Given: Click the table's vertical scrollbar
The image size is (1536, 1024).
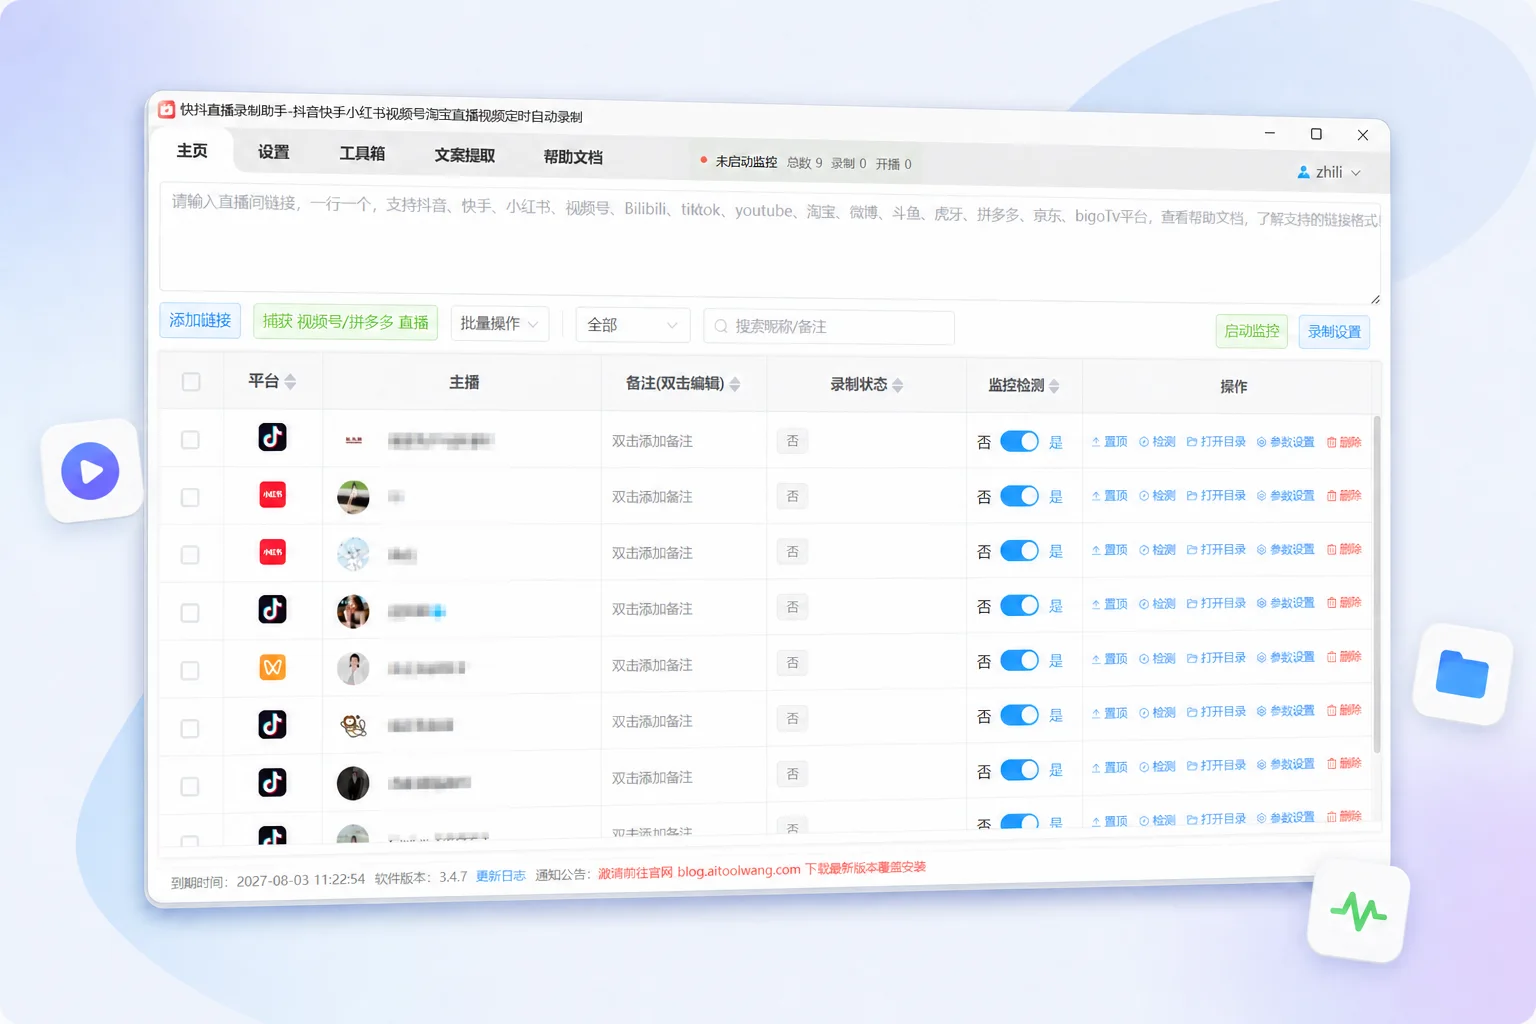Looking at the screenshot, I should coord(1377,585).
